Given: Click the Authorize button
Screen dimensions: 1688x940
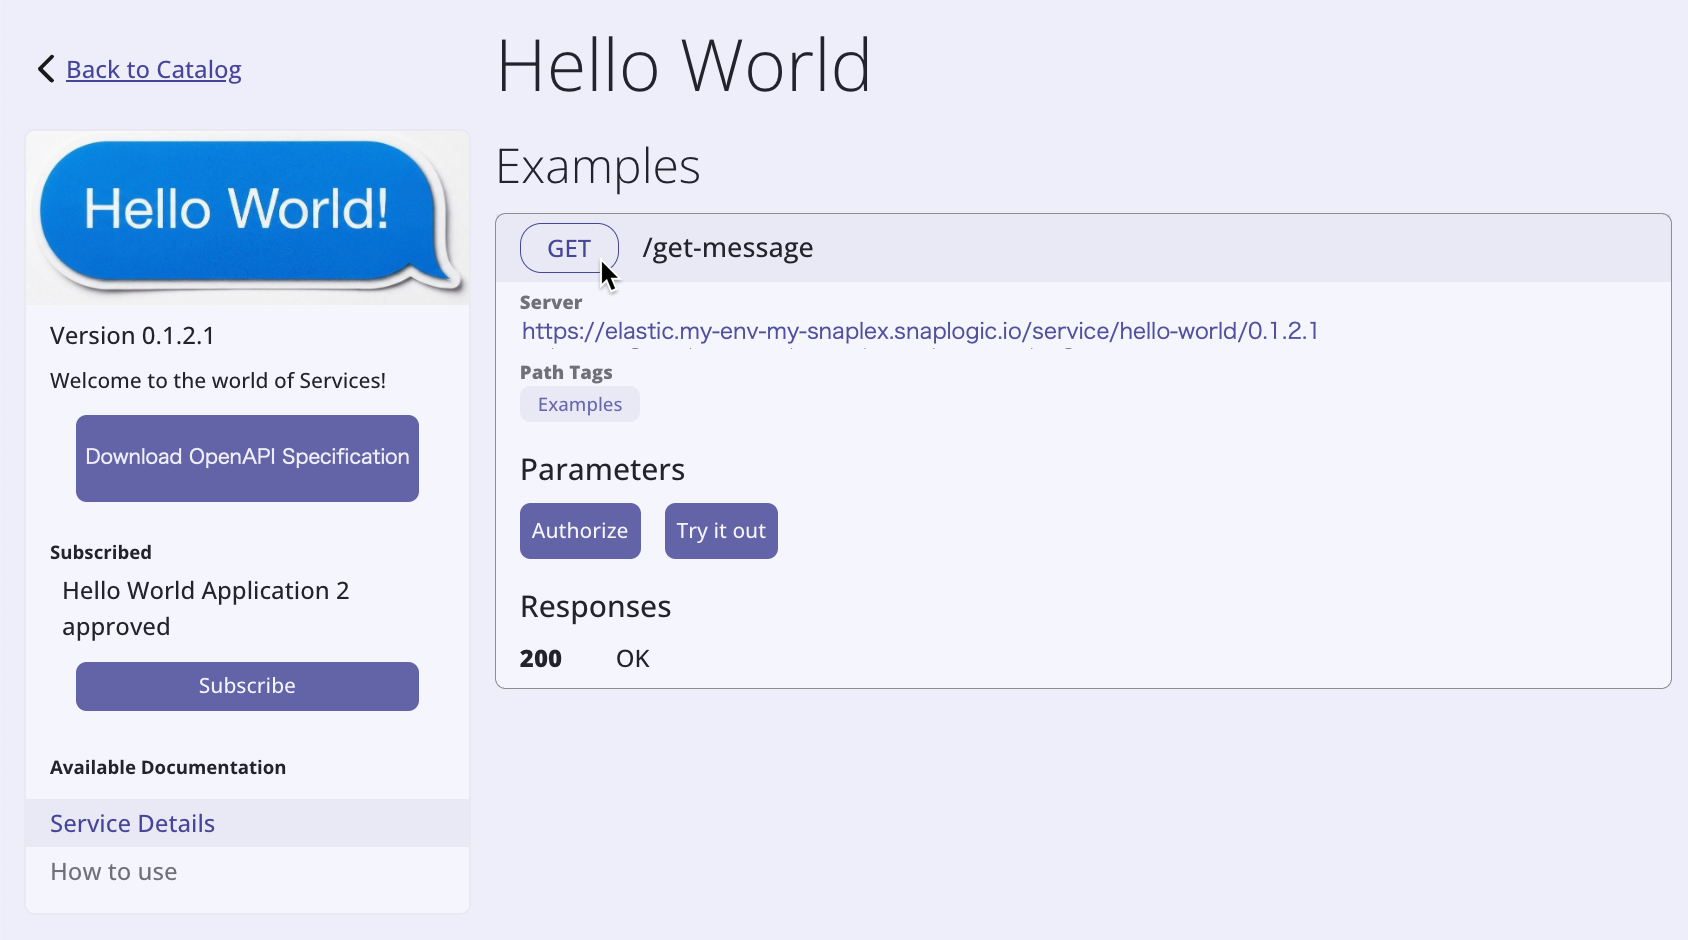Looking at the screenshot, I should 580,531.
